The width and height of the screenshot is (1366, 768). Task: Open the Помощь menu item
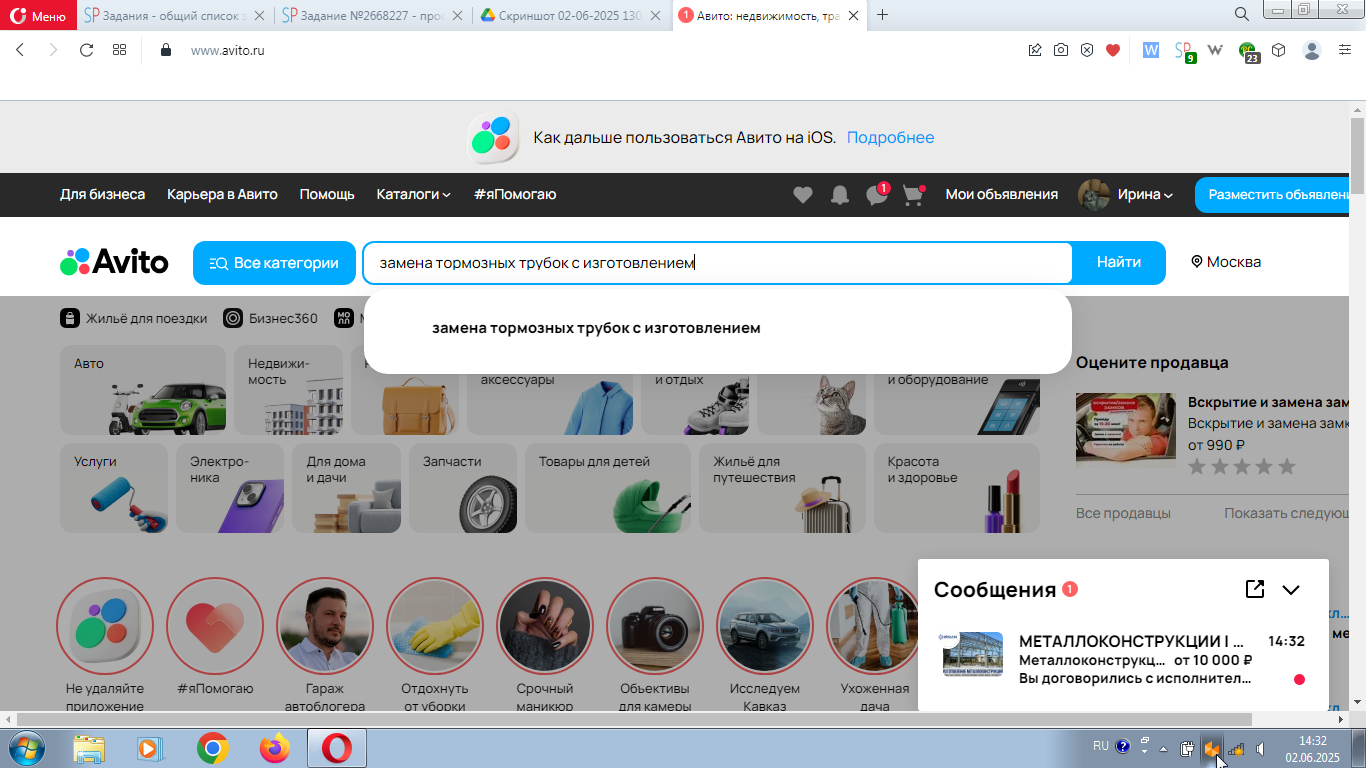click(327, 194)
